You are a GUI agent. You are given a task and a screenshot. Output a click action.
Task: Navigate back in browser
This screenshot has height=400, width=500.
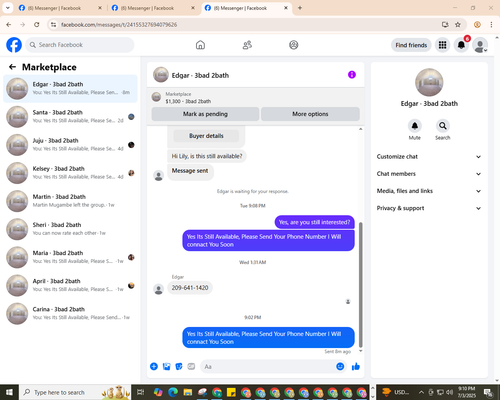click(x=9, y=25)
